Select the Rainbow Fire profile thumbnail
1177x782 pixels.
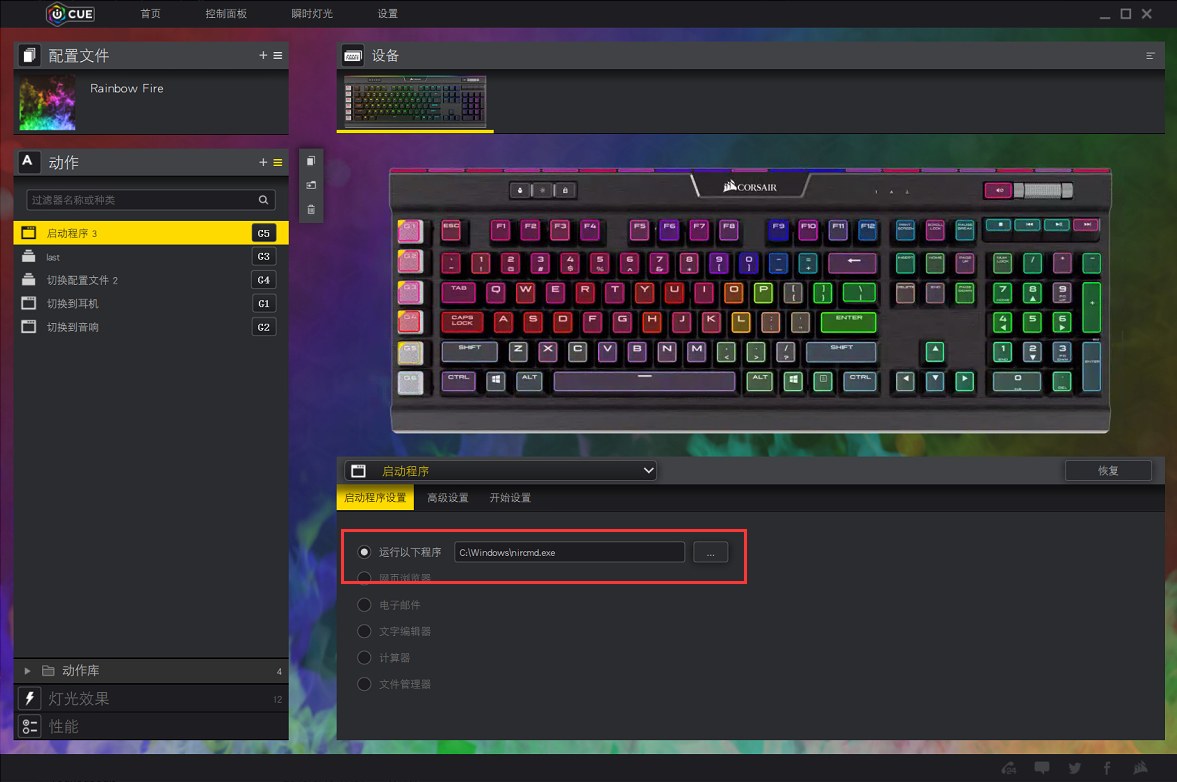coord(47,102)
